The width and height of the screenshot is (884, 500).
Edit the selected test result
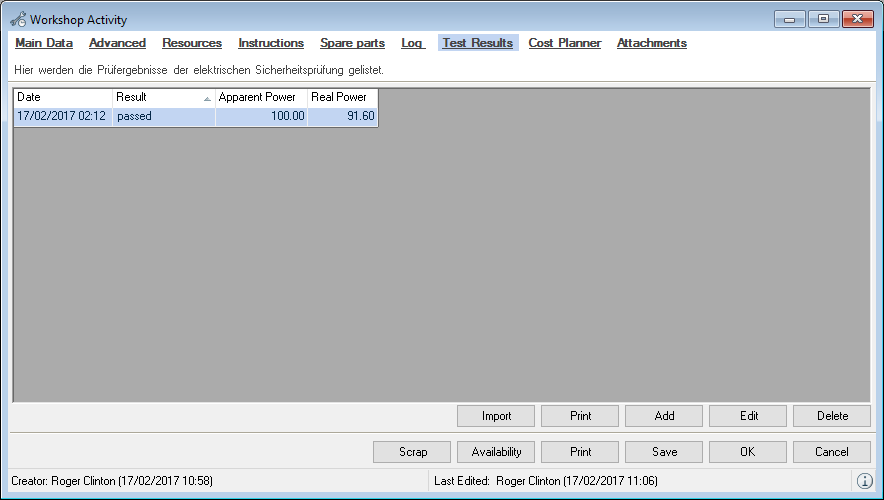[x=748, y=416]
